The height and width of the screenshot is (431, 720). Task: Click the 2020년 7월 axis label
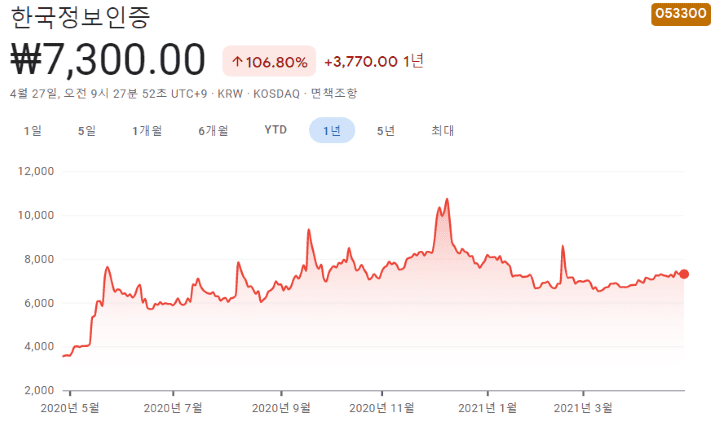pos(173,408)
